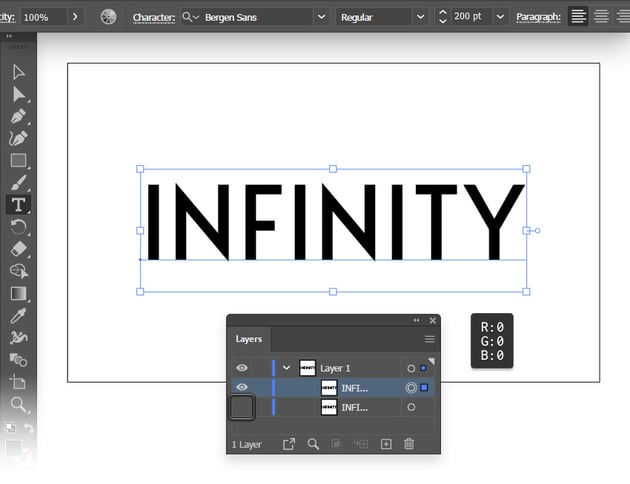Image resolution: width=630 pixels, height=484 pixels.
Task: Click the Bergen Sans font name field
Action: pos(256,17)
